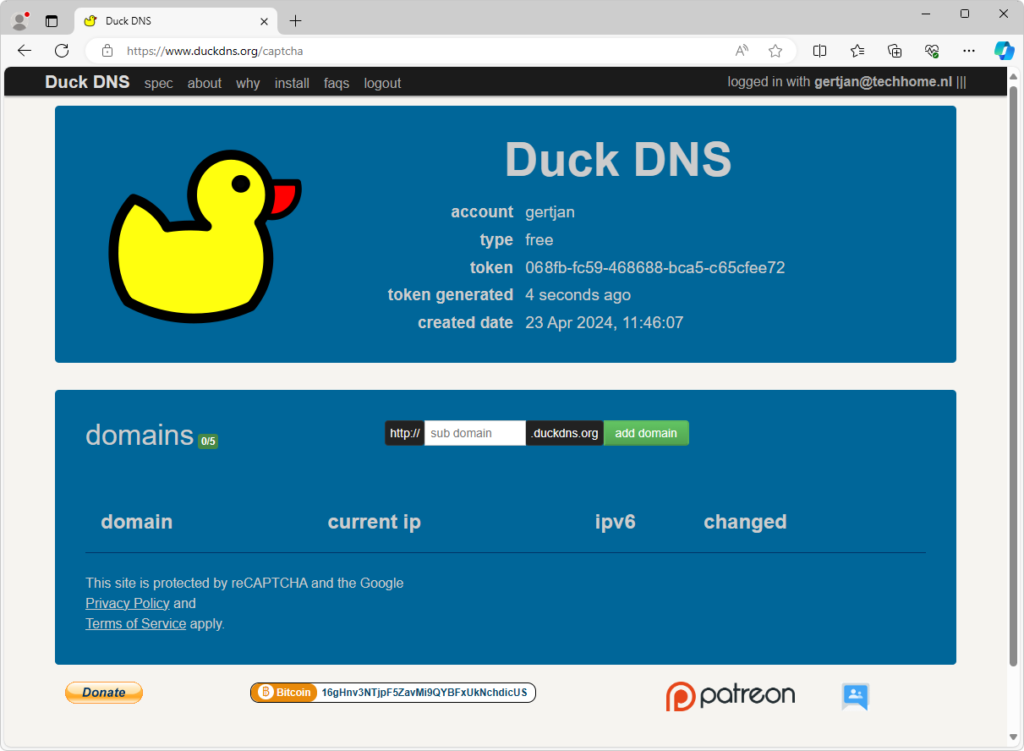
Task: Click the browser Back arrow icon
Action: [x=25, y=51]
